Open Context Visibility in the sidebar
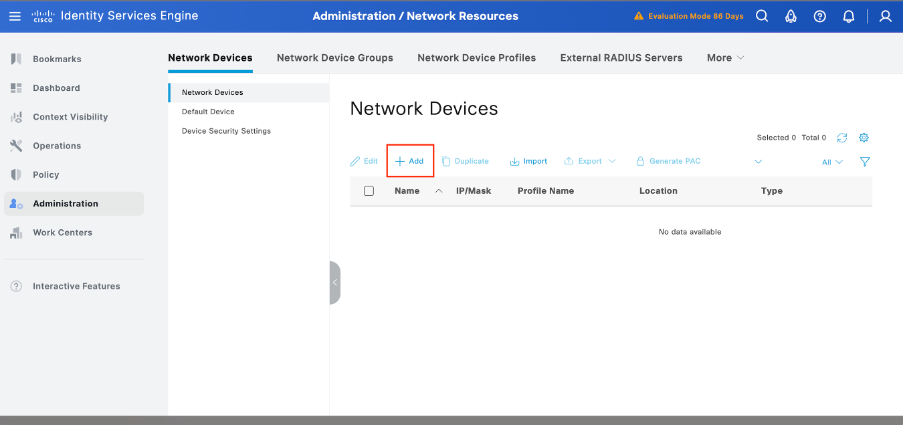Screen dimensions: 904x426 70,117
